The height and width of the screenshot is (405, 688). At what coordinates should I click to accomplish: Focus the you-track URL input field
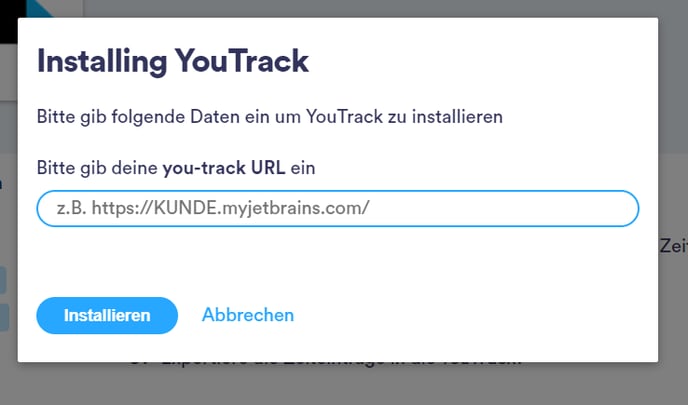337,208
